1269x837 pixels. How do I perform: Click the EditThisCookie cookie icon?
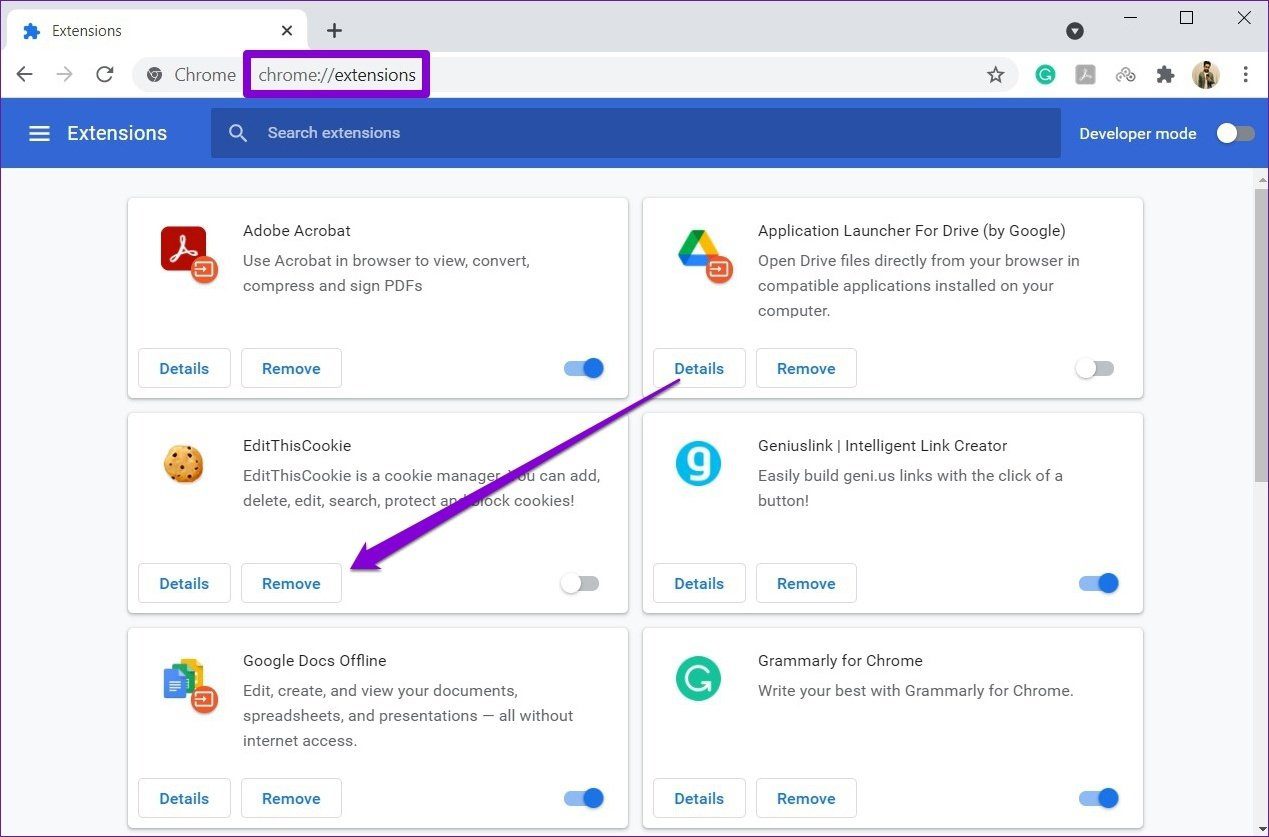[x=183, y=465]
